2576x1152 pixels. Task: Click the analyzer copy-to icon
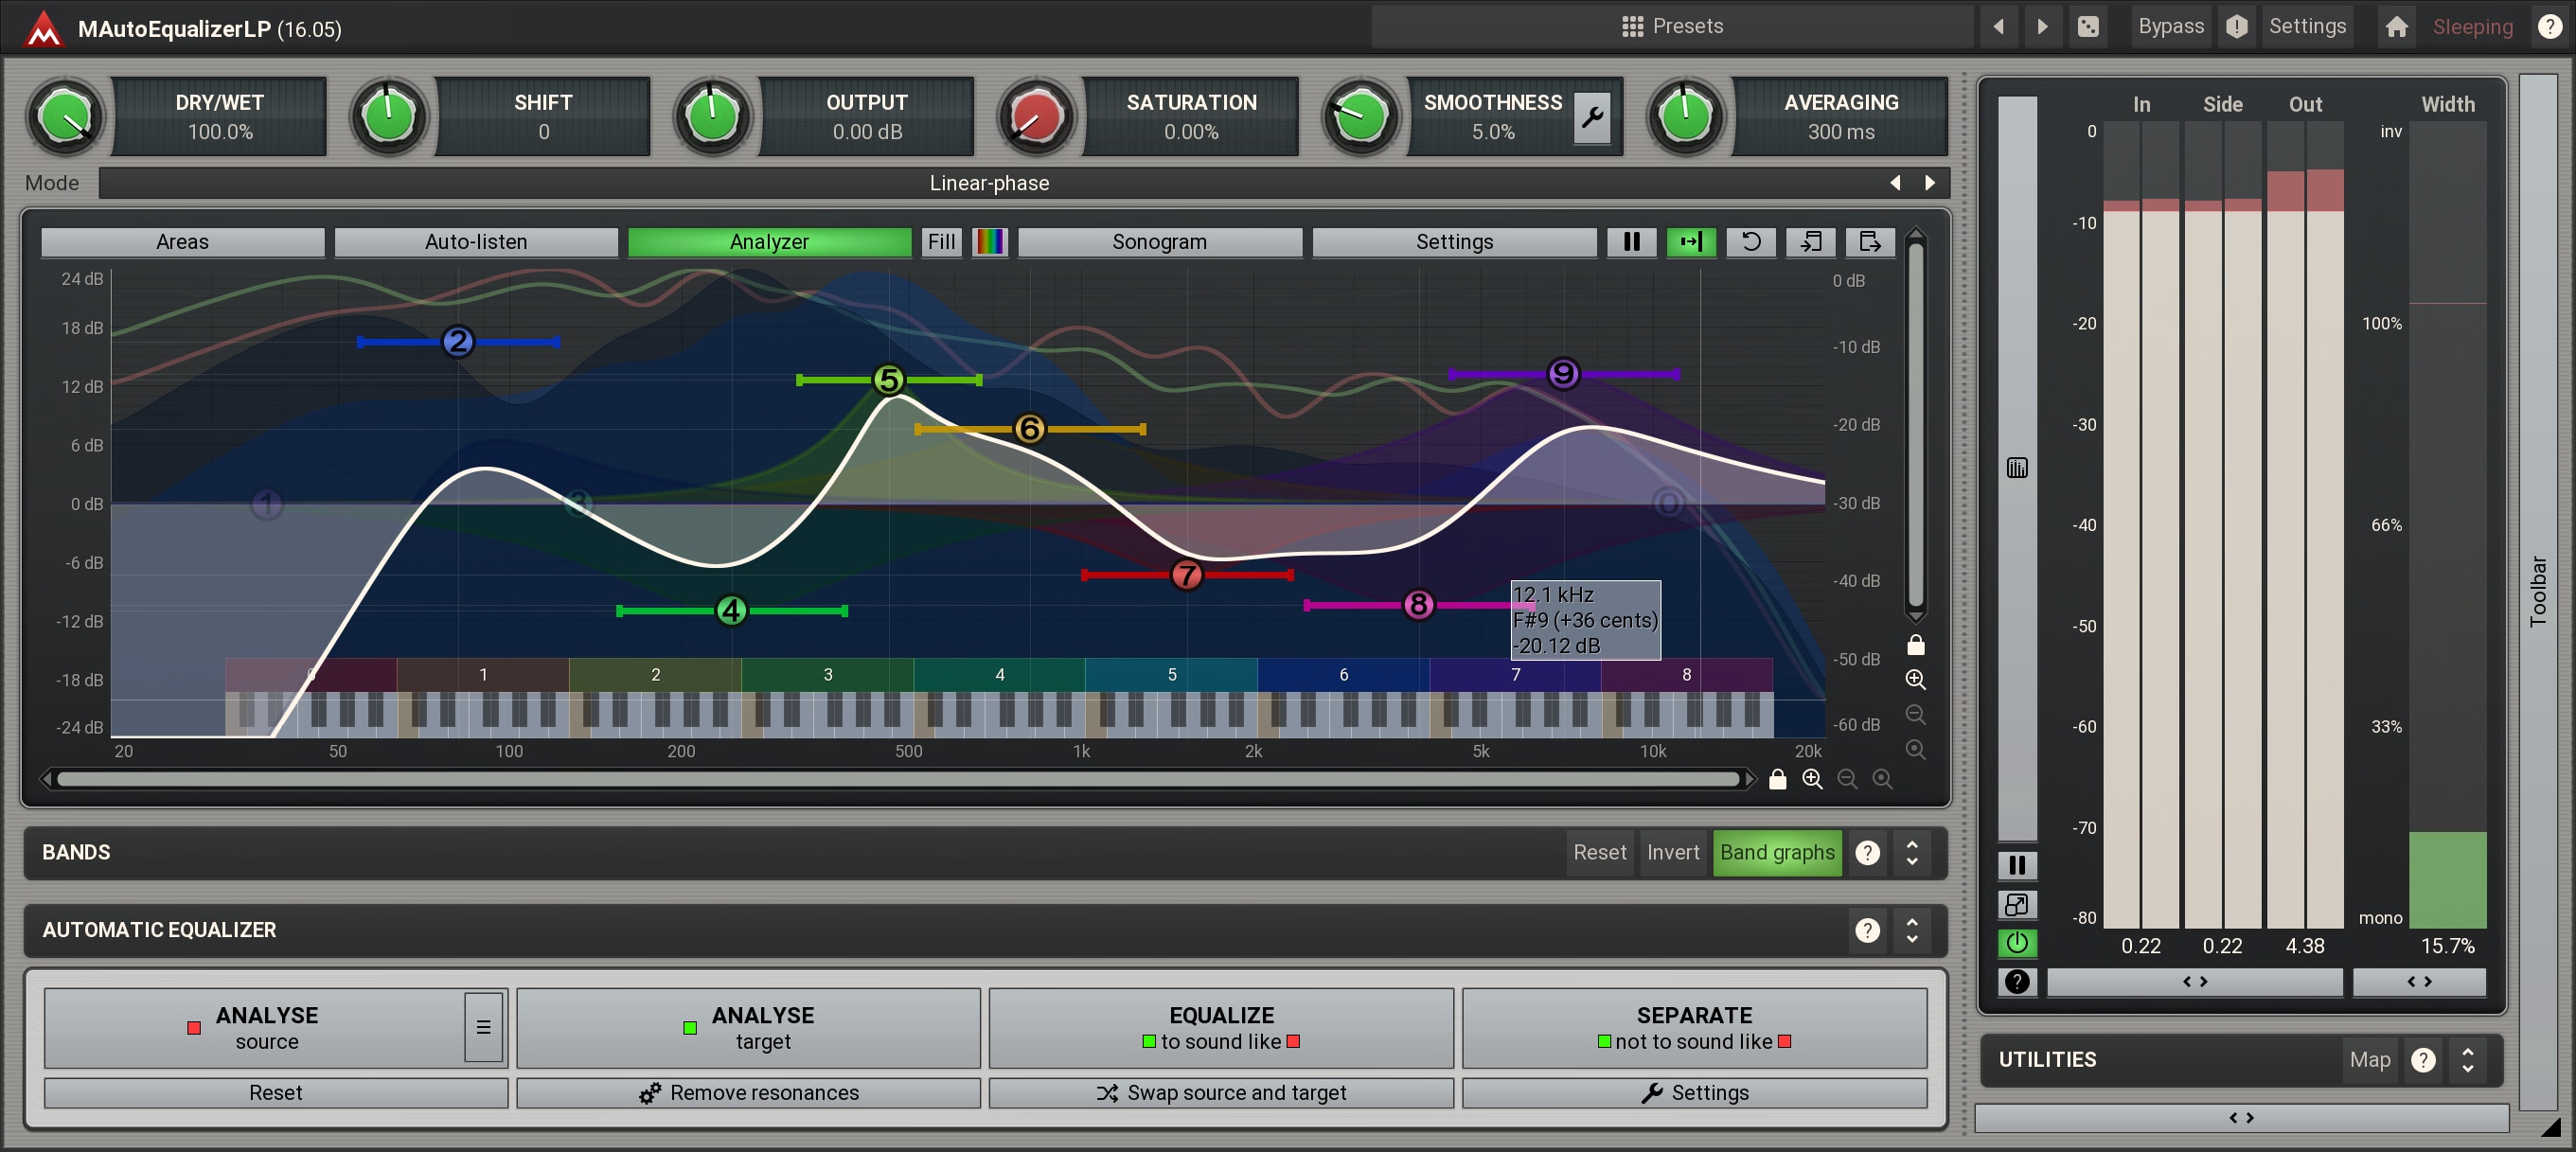(x=1811, y=242)
